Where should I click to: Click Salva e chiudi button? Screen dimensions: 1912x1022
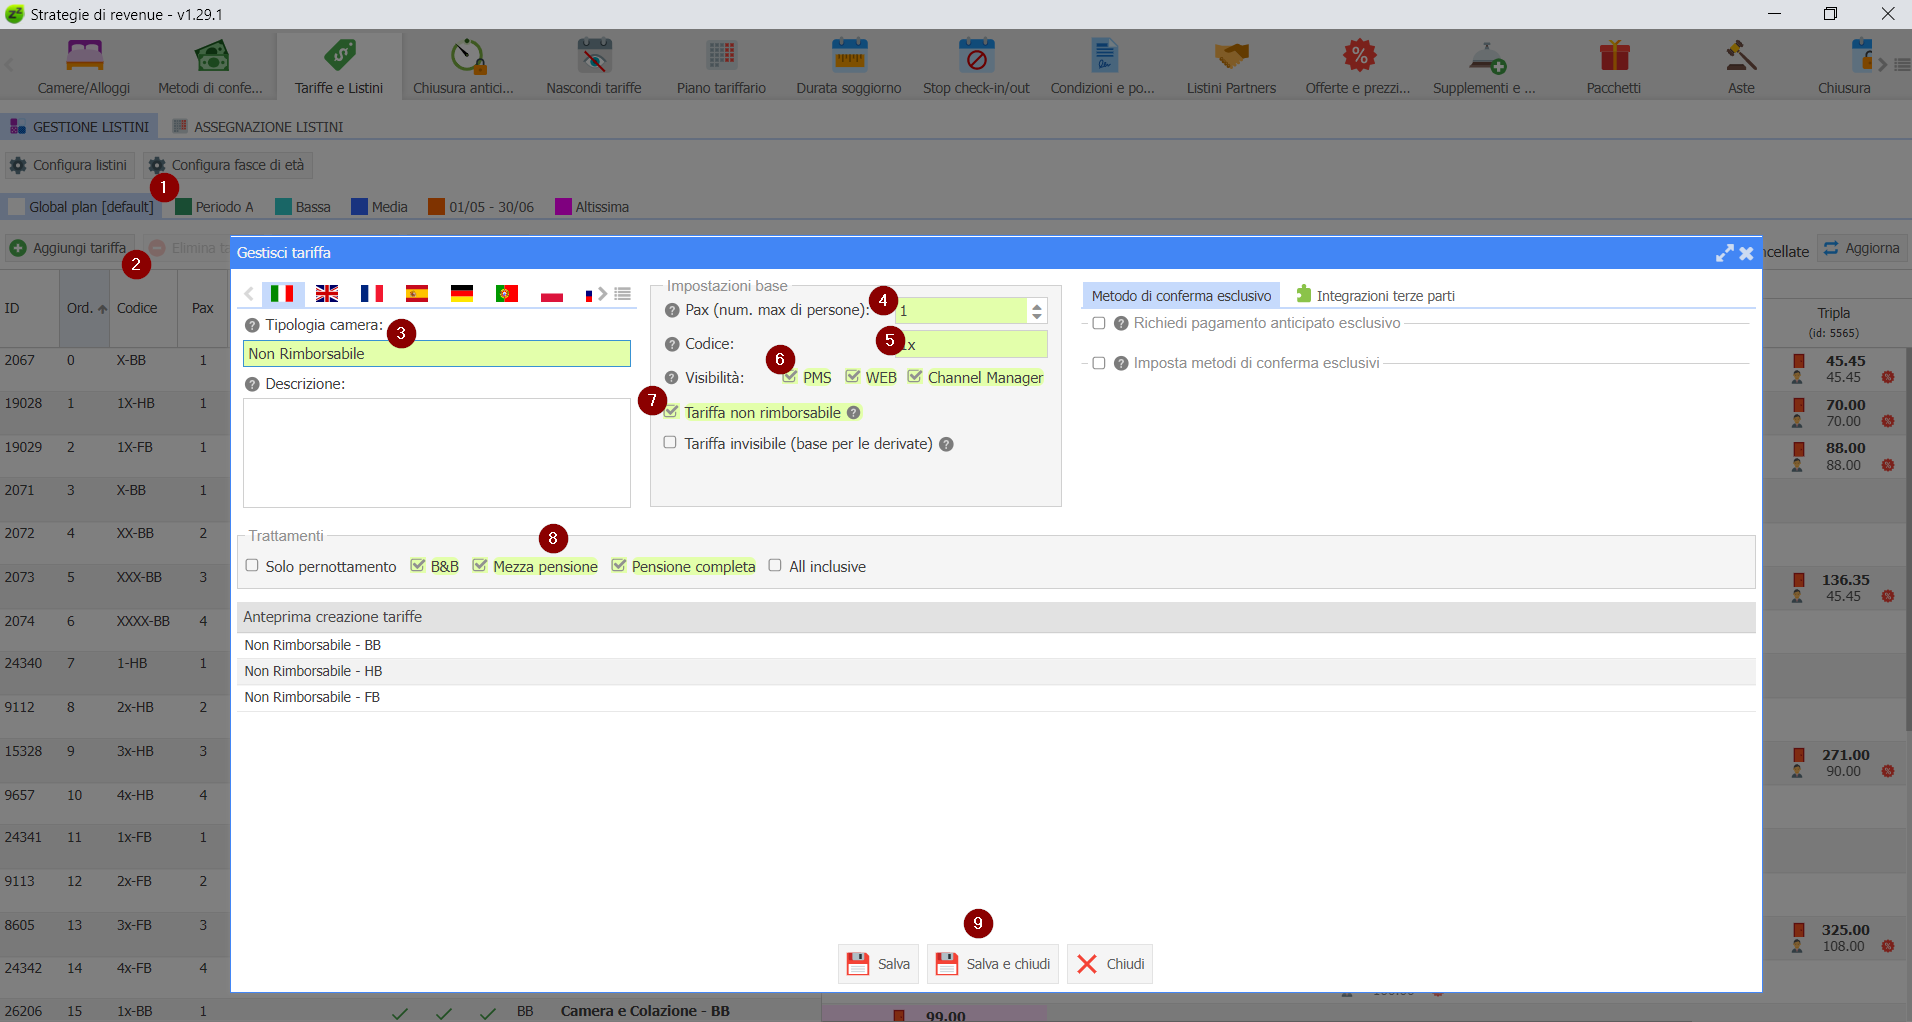[x=993, y=964]
